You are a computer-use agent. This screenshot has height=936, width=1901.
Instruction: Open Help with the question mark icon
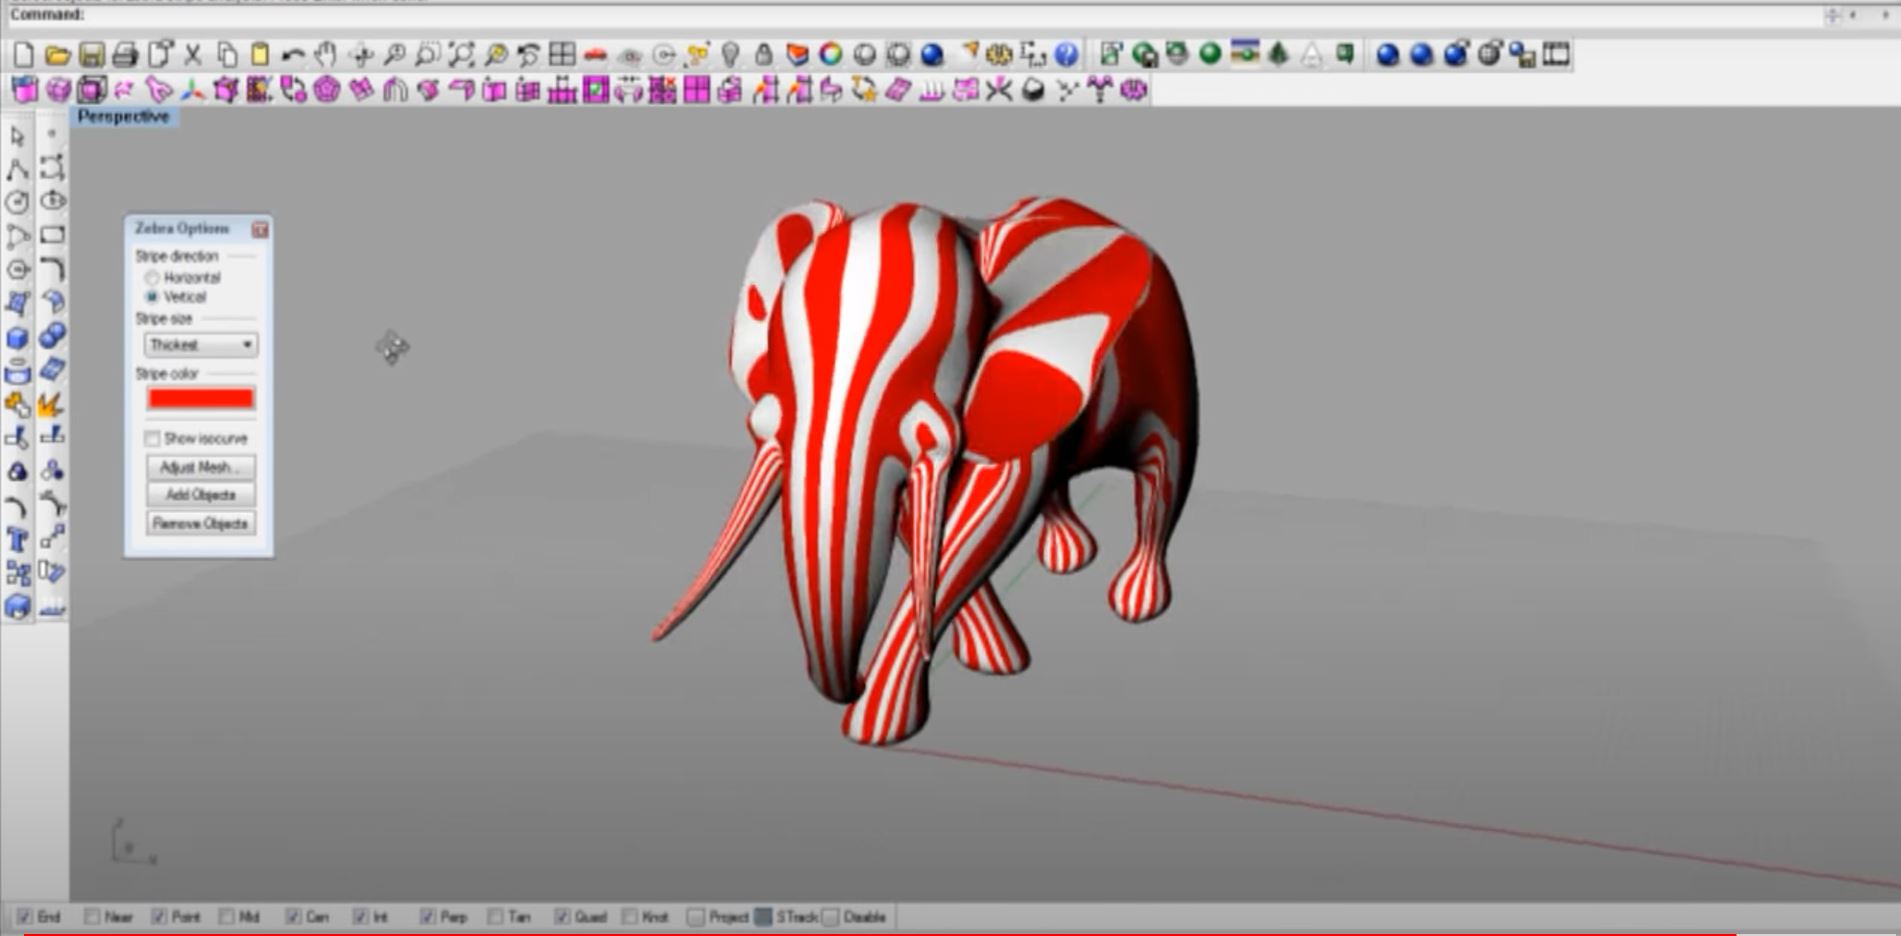click(x=1067, y=55)
